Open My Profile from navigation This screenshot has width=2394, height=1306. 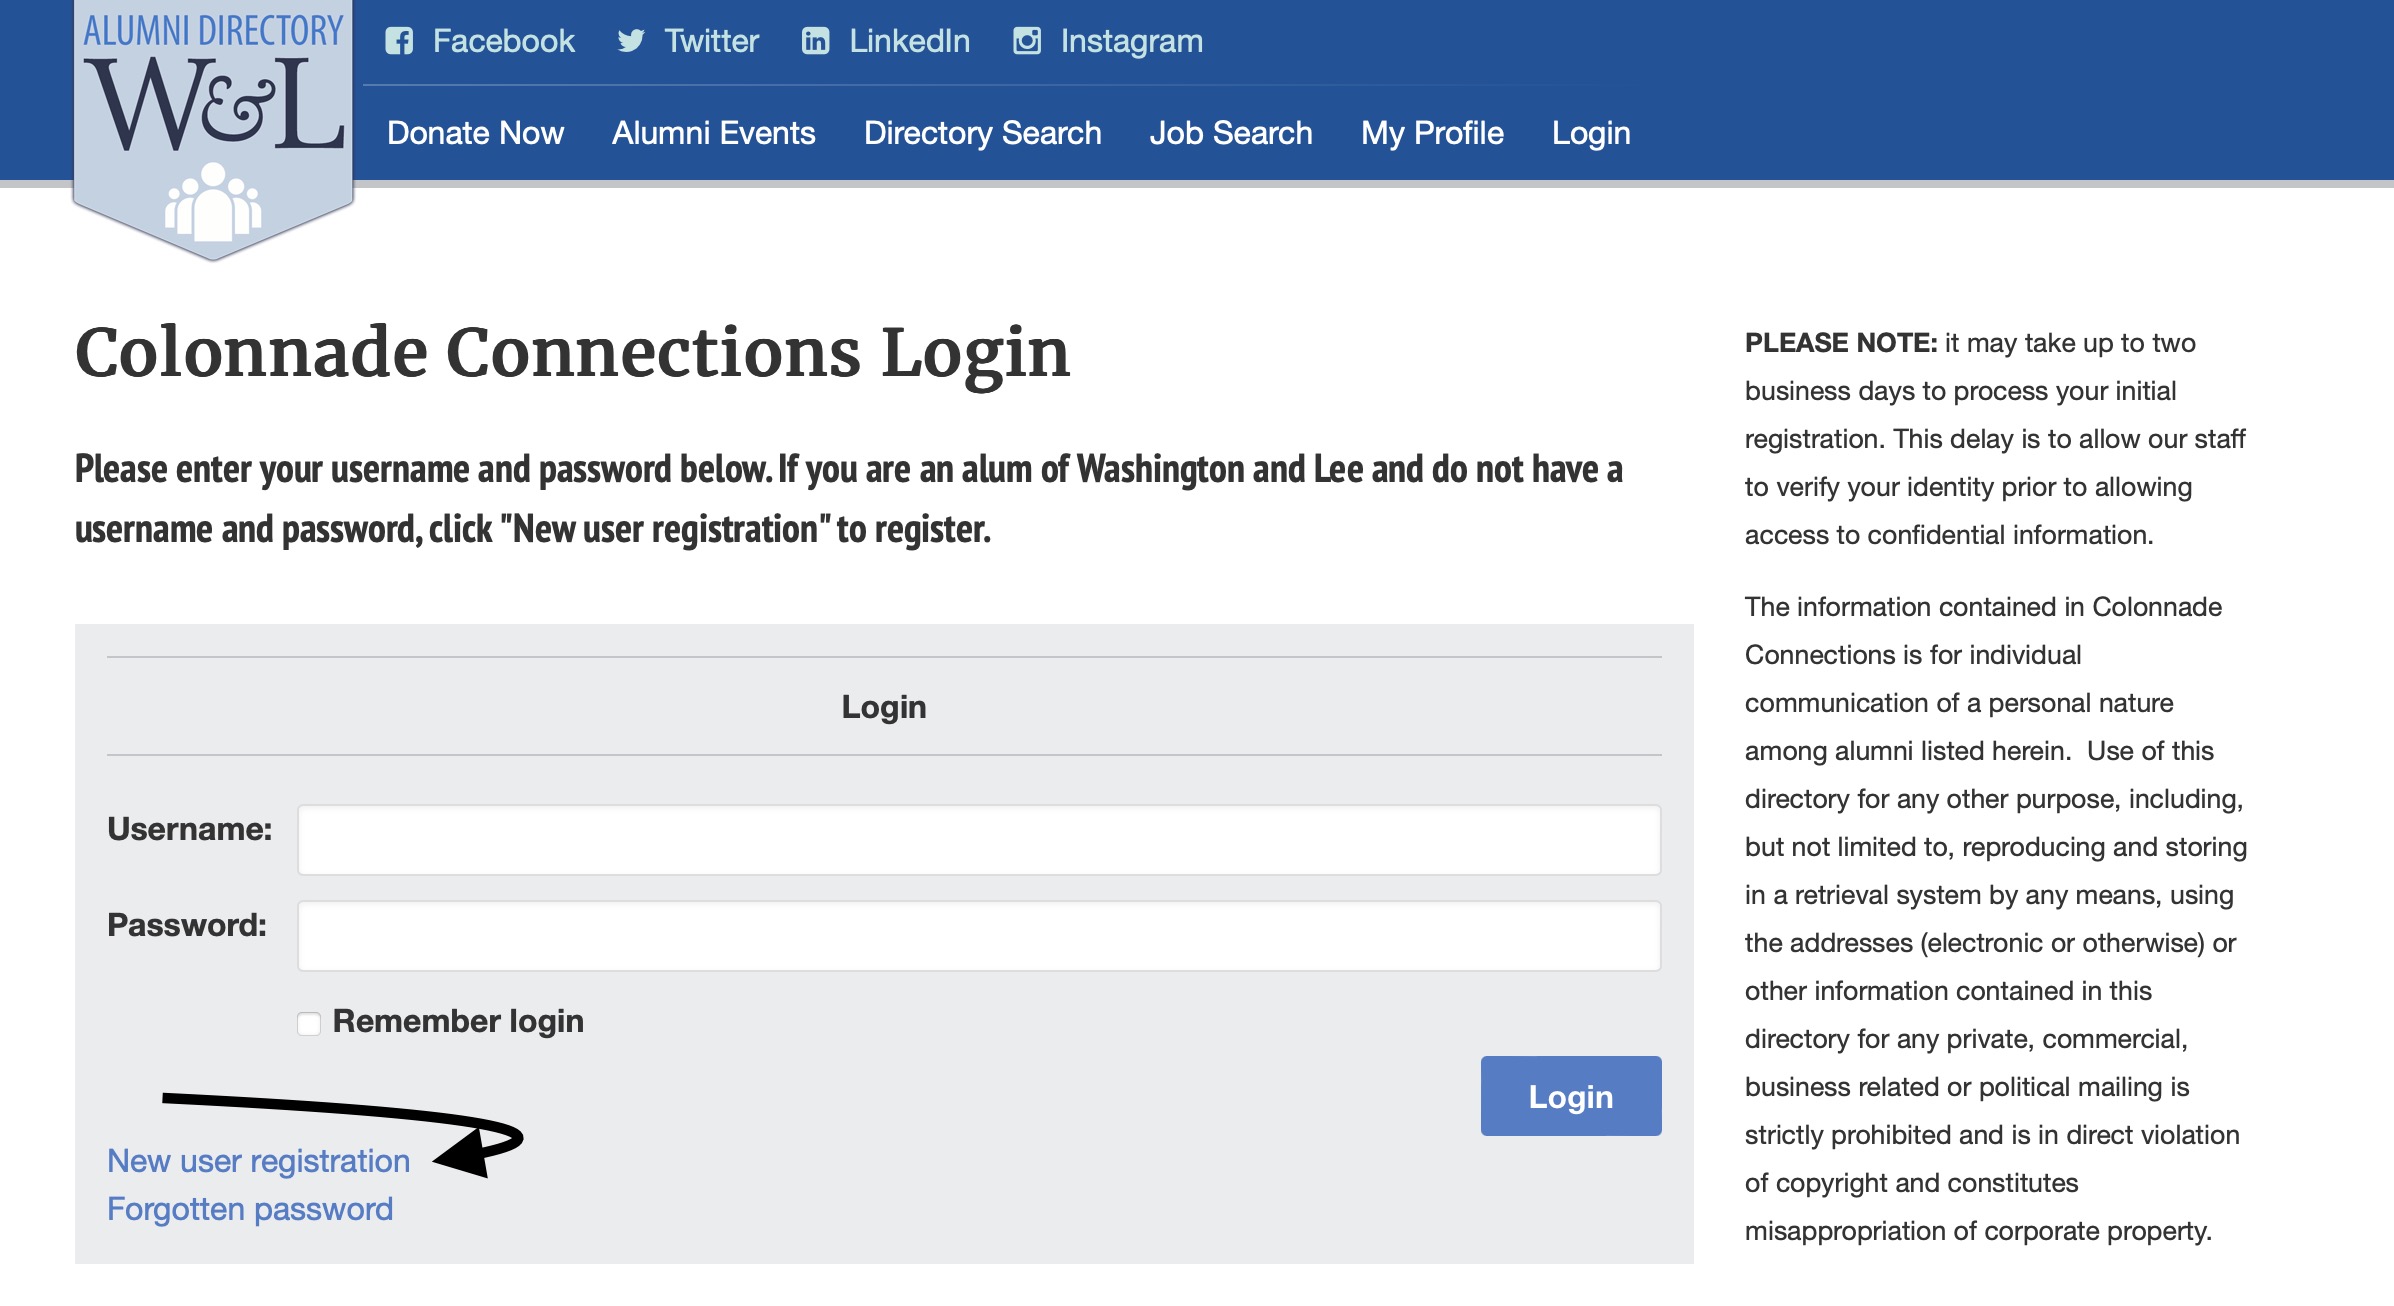[1432, 133]
